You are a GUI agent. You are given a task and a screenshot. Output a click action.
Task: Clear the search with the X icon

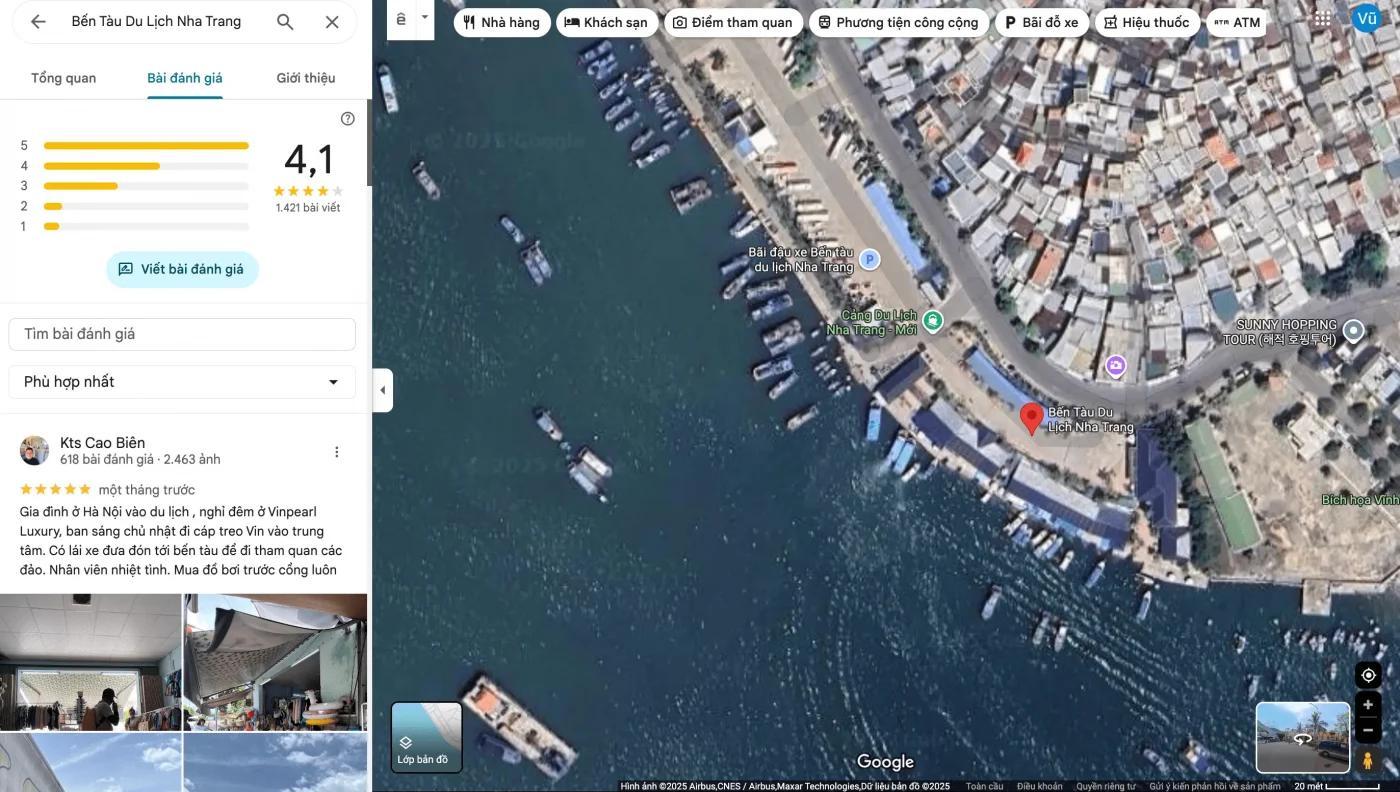[332, 22]
